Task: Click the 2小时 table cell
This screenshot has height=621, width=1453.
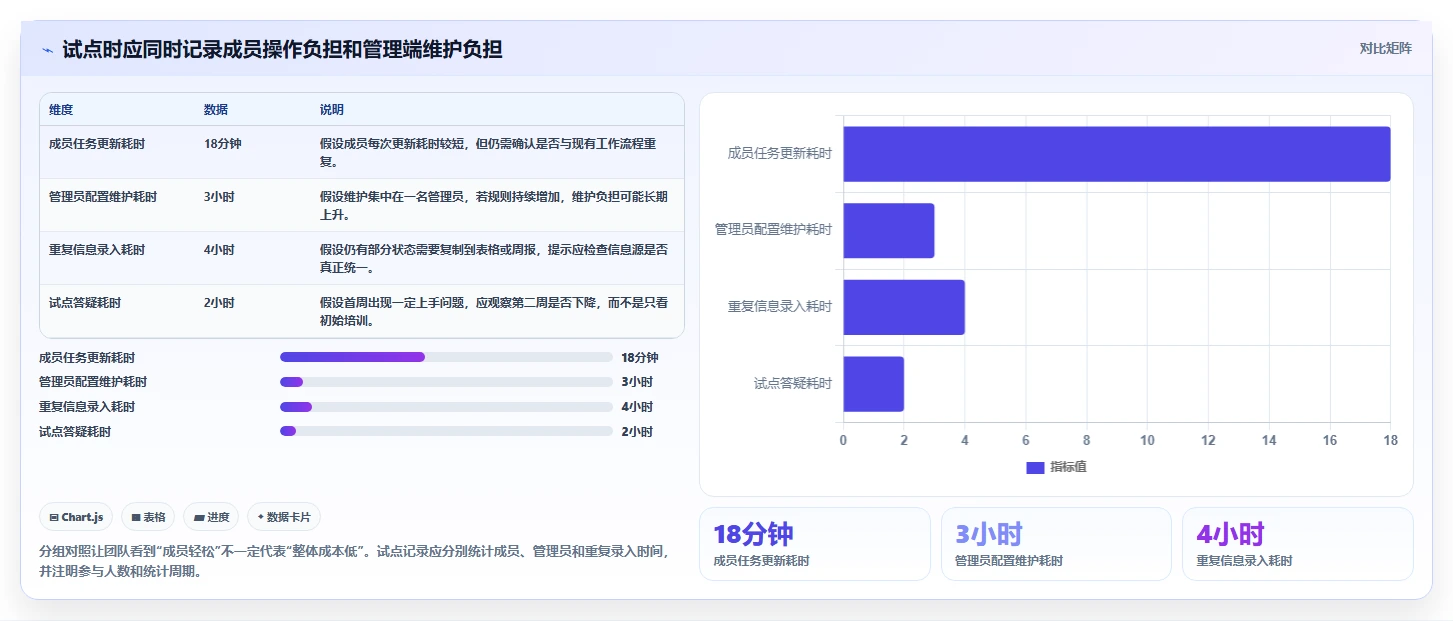Action: tap(219, 303)
